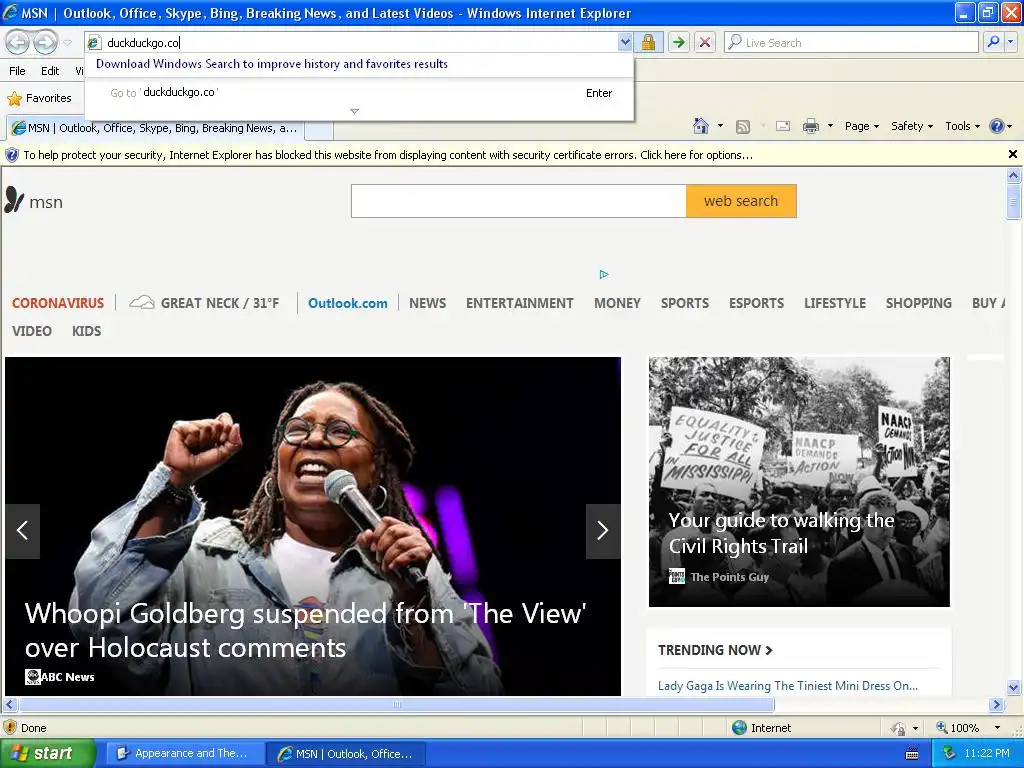Open the recent pages dropdown beside Forward

(67, 43)
